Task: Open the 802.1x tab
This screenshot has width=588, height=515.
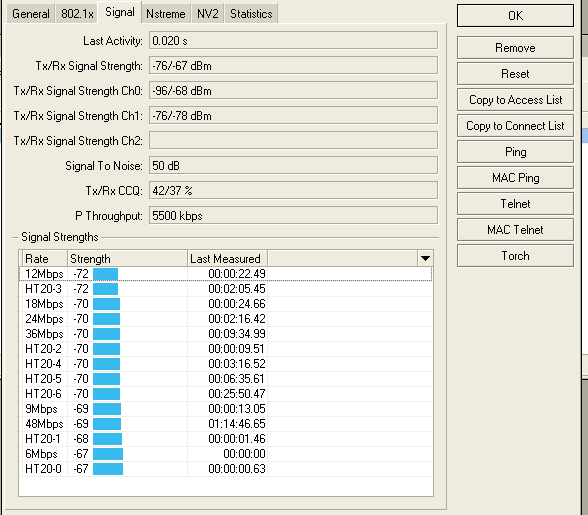Action: pos(77,14)
